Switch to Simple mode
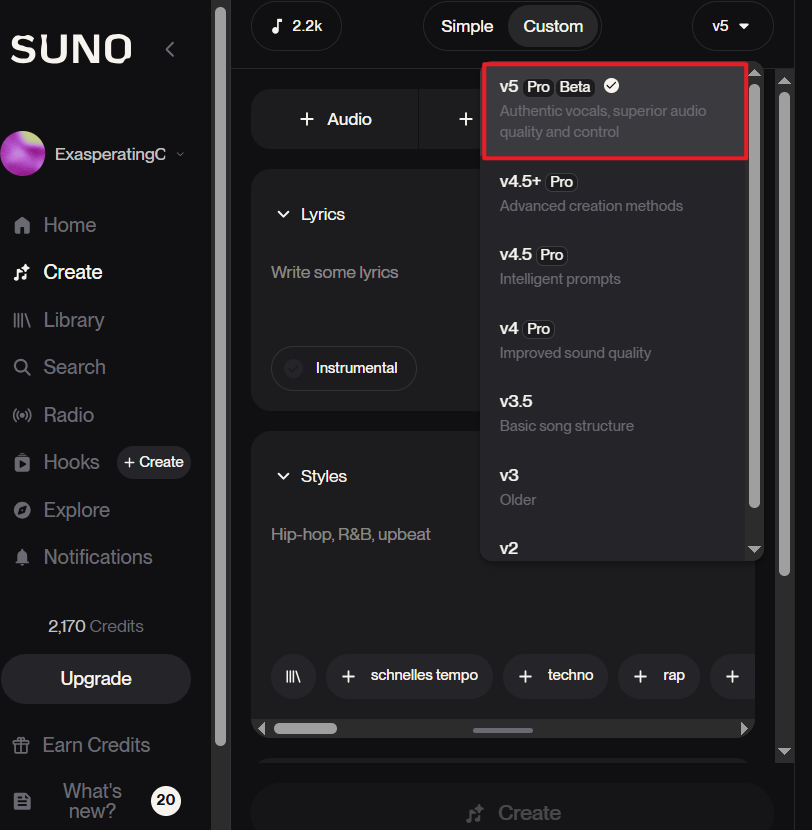Screen dimensions: 812x830 pyautogui.click(x=467, y=26)
